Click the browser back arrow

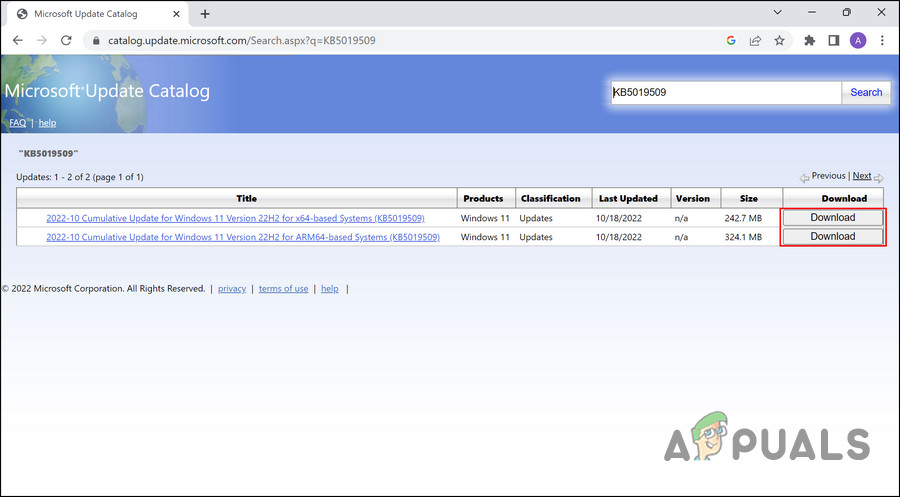click(x=17, y=41)
